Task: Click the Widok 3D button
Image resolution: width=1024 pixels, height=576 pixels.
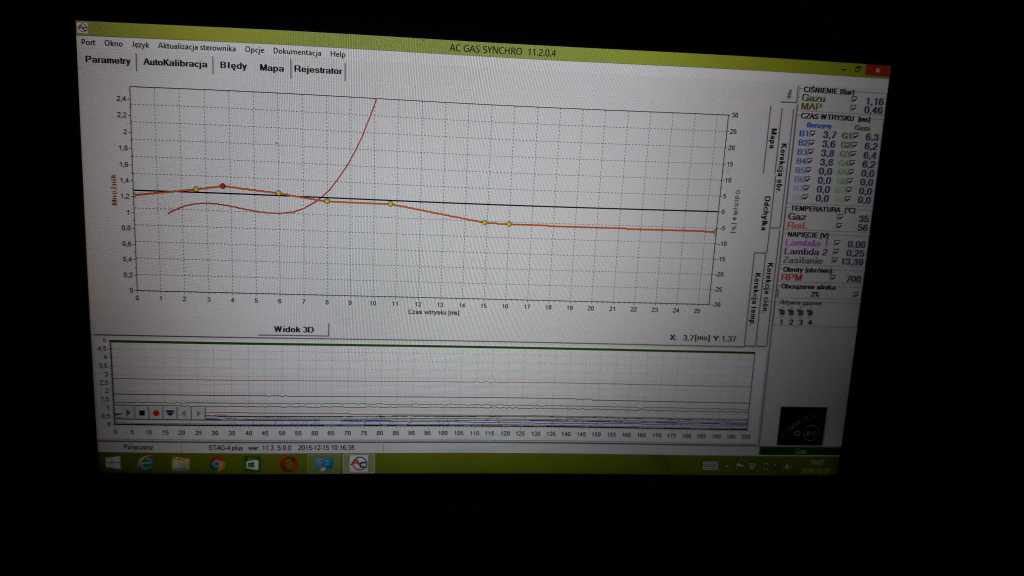Action: (293, 328)
